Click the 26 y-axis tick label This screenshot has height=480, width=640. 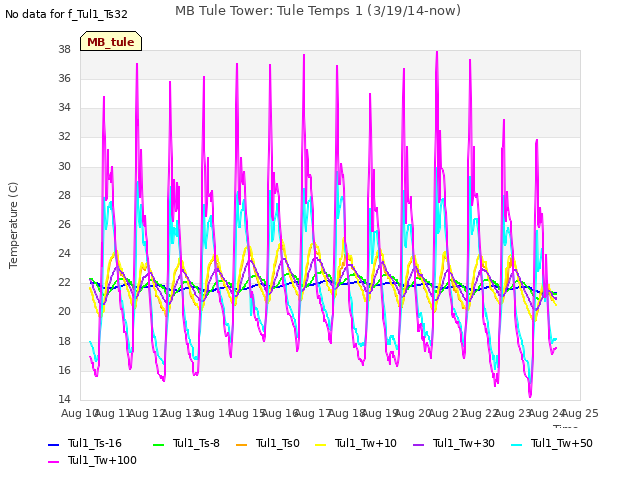click(64, 224)
